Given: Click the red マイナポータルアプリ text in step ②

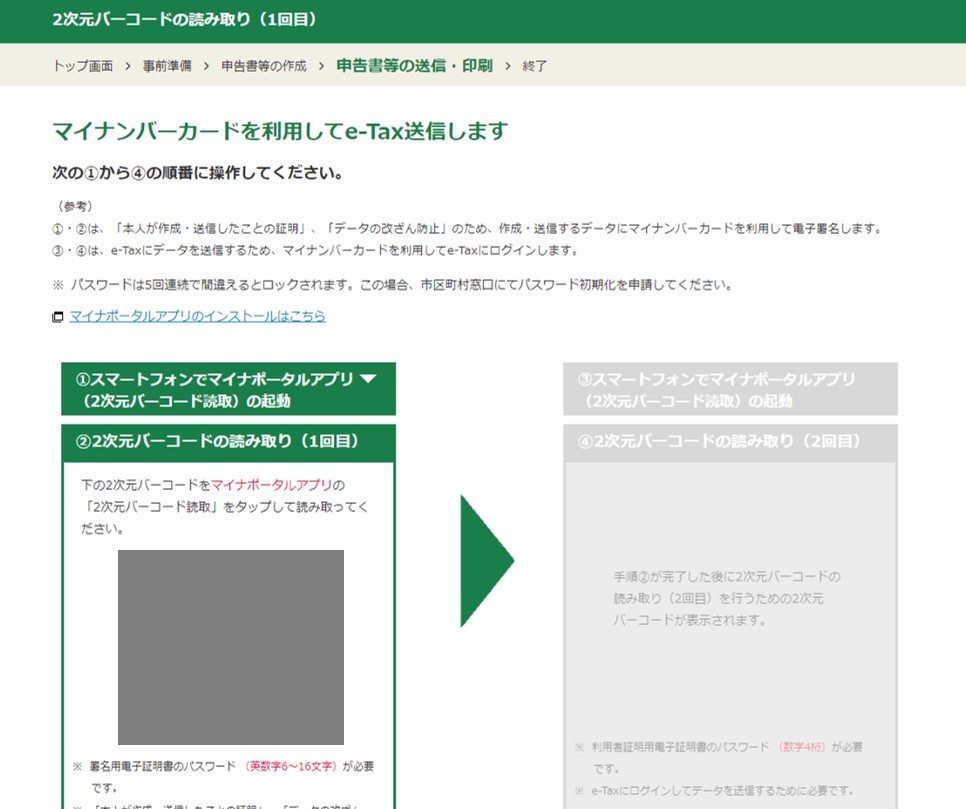Looking at the screenshot, I should coord(272,485).
